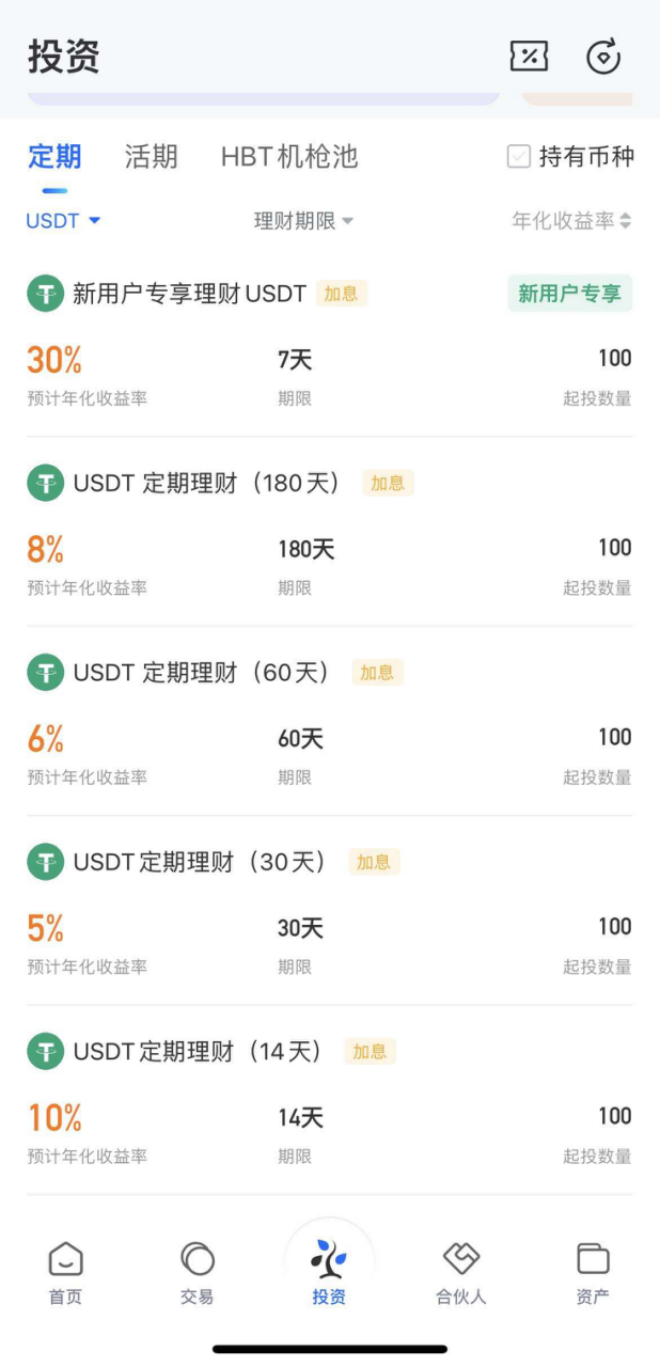Open the coupon ticket icon
The image size is (660, 1368).
tap(529, 57)
